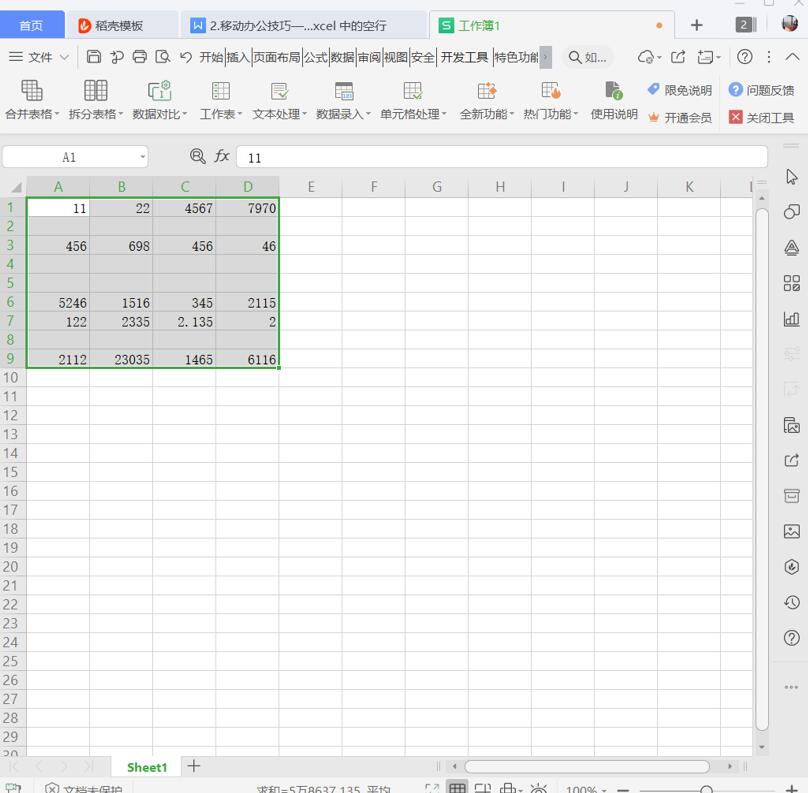Viewport: 808px width, 793px height.
Task: Click the 拆分表格 (split tables) icon
Action: click(x=95, y=91)
